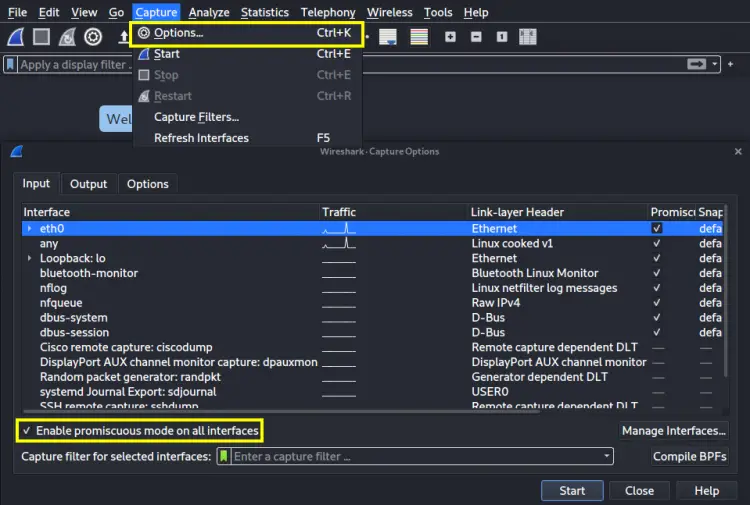The width and height of the screenshot is (750, 505).
Task: Click the Wireshark fin icon in the dialog title
Action: coord(16,152)
